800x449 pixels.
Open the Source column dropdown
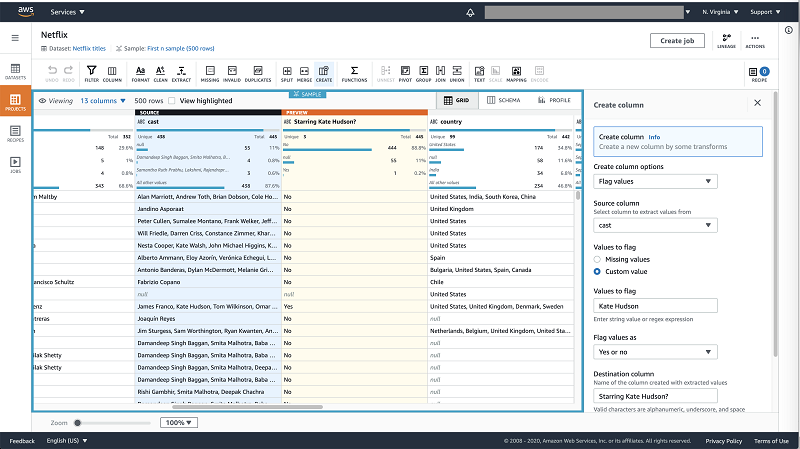pos(655,226)
